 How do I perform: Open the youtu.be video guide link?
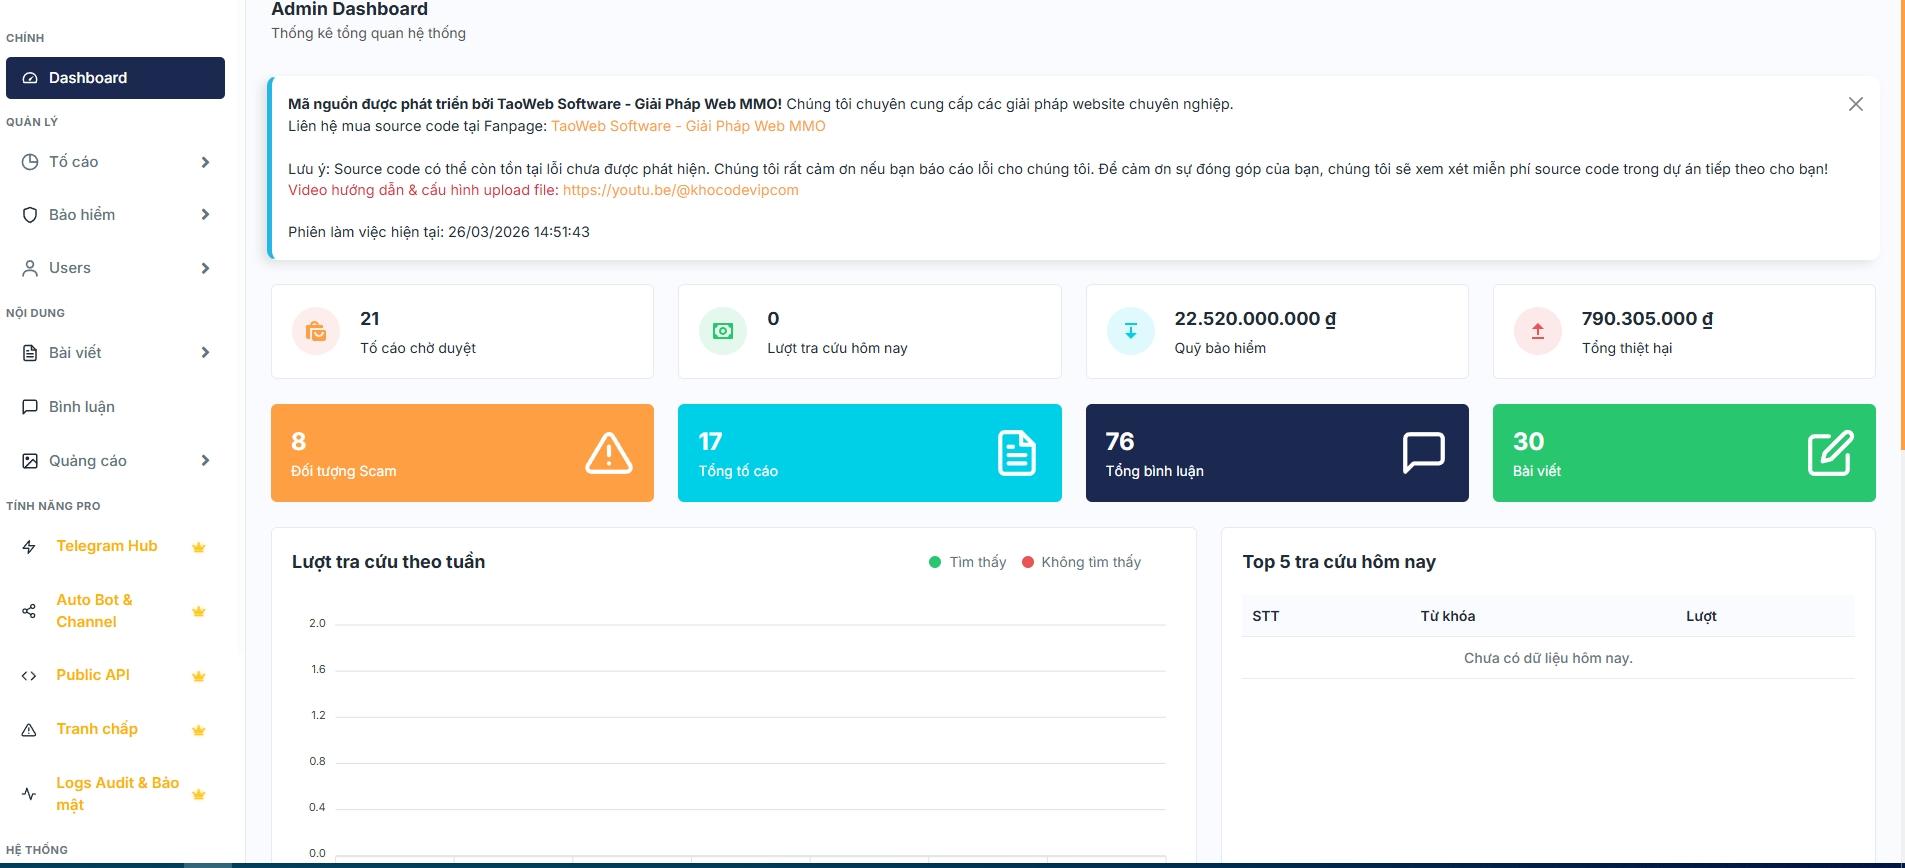tap(680, 190)
